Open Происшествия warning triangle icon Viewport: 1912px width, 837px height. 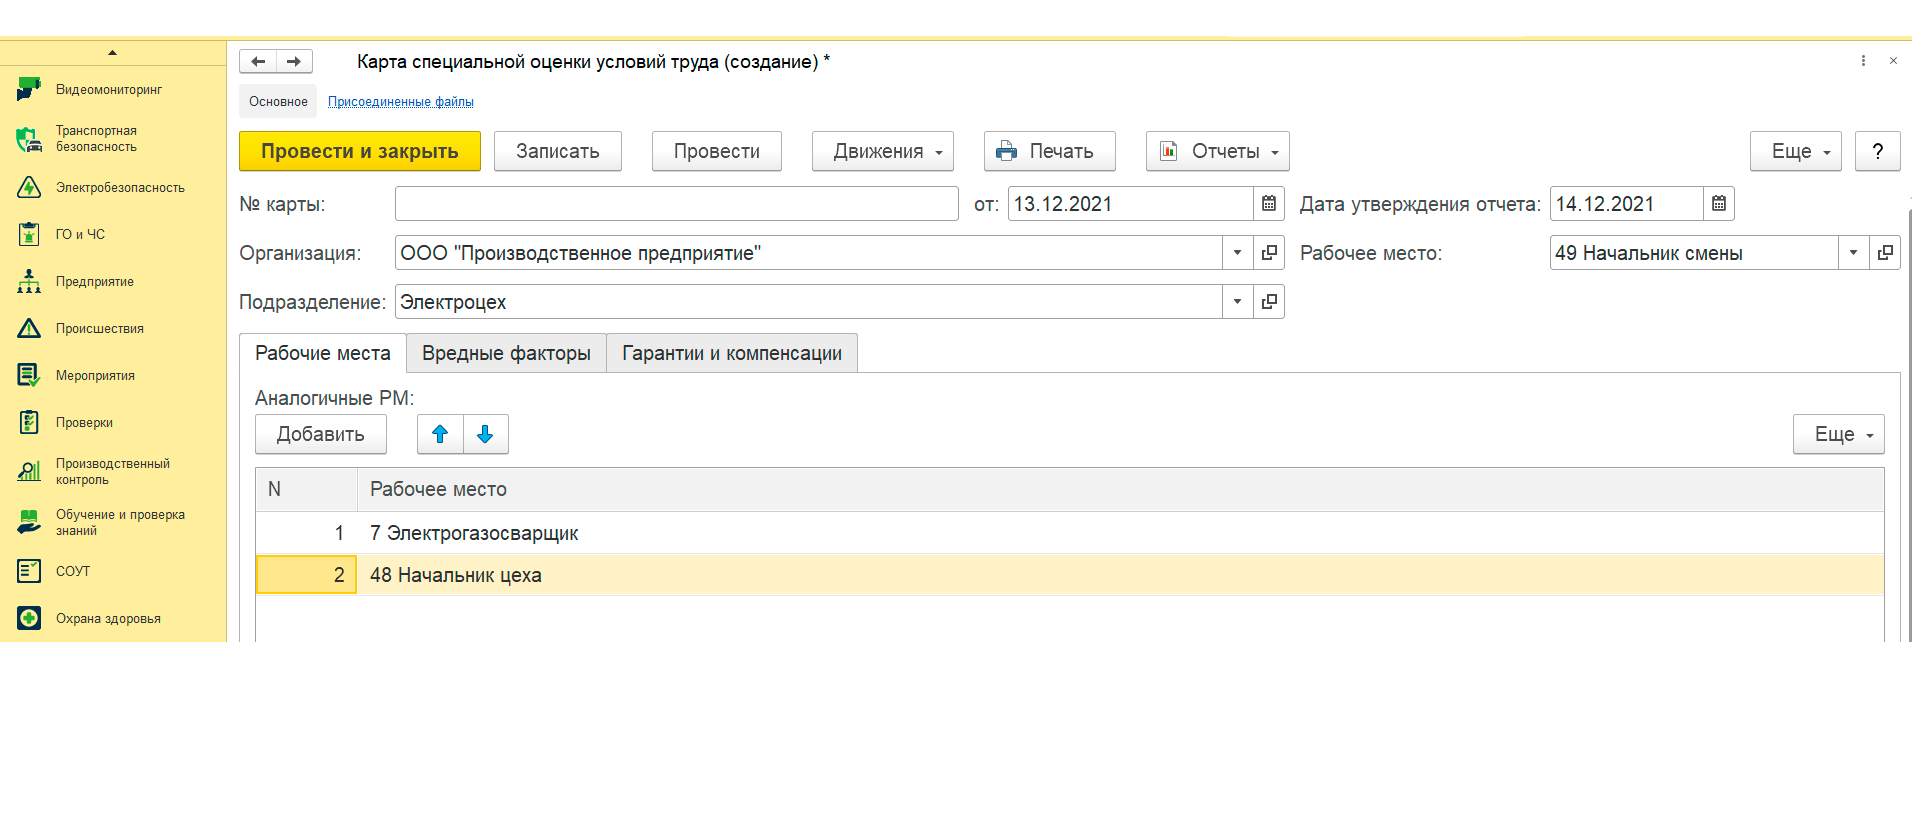click(x=29, y=328)
